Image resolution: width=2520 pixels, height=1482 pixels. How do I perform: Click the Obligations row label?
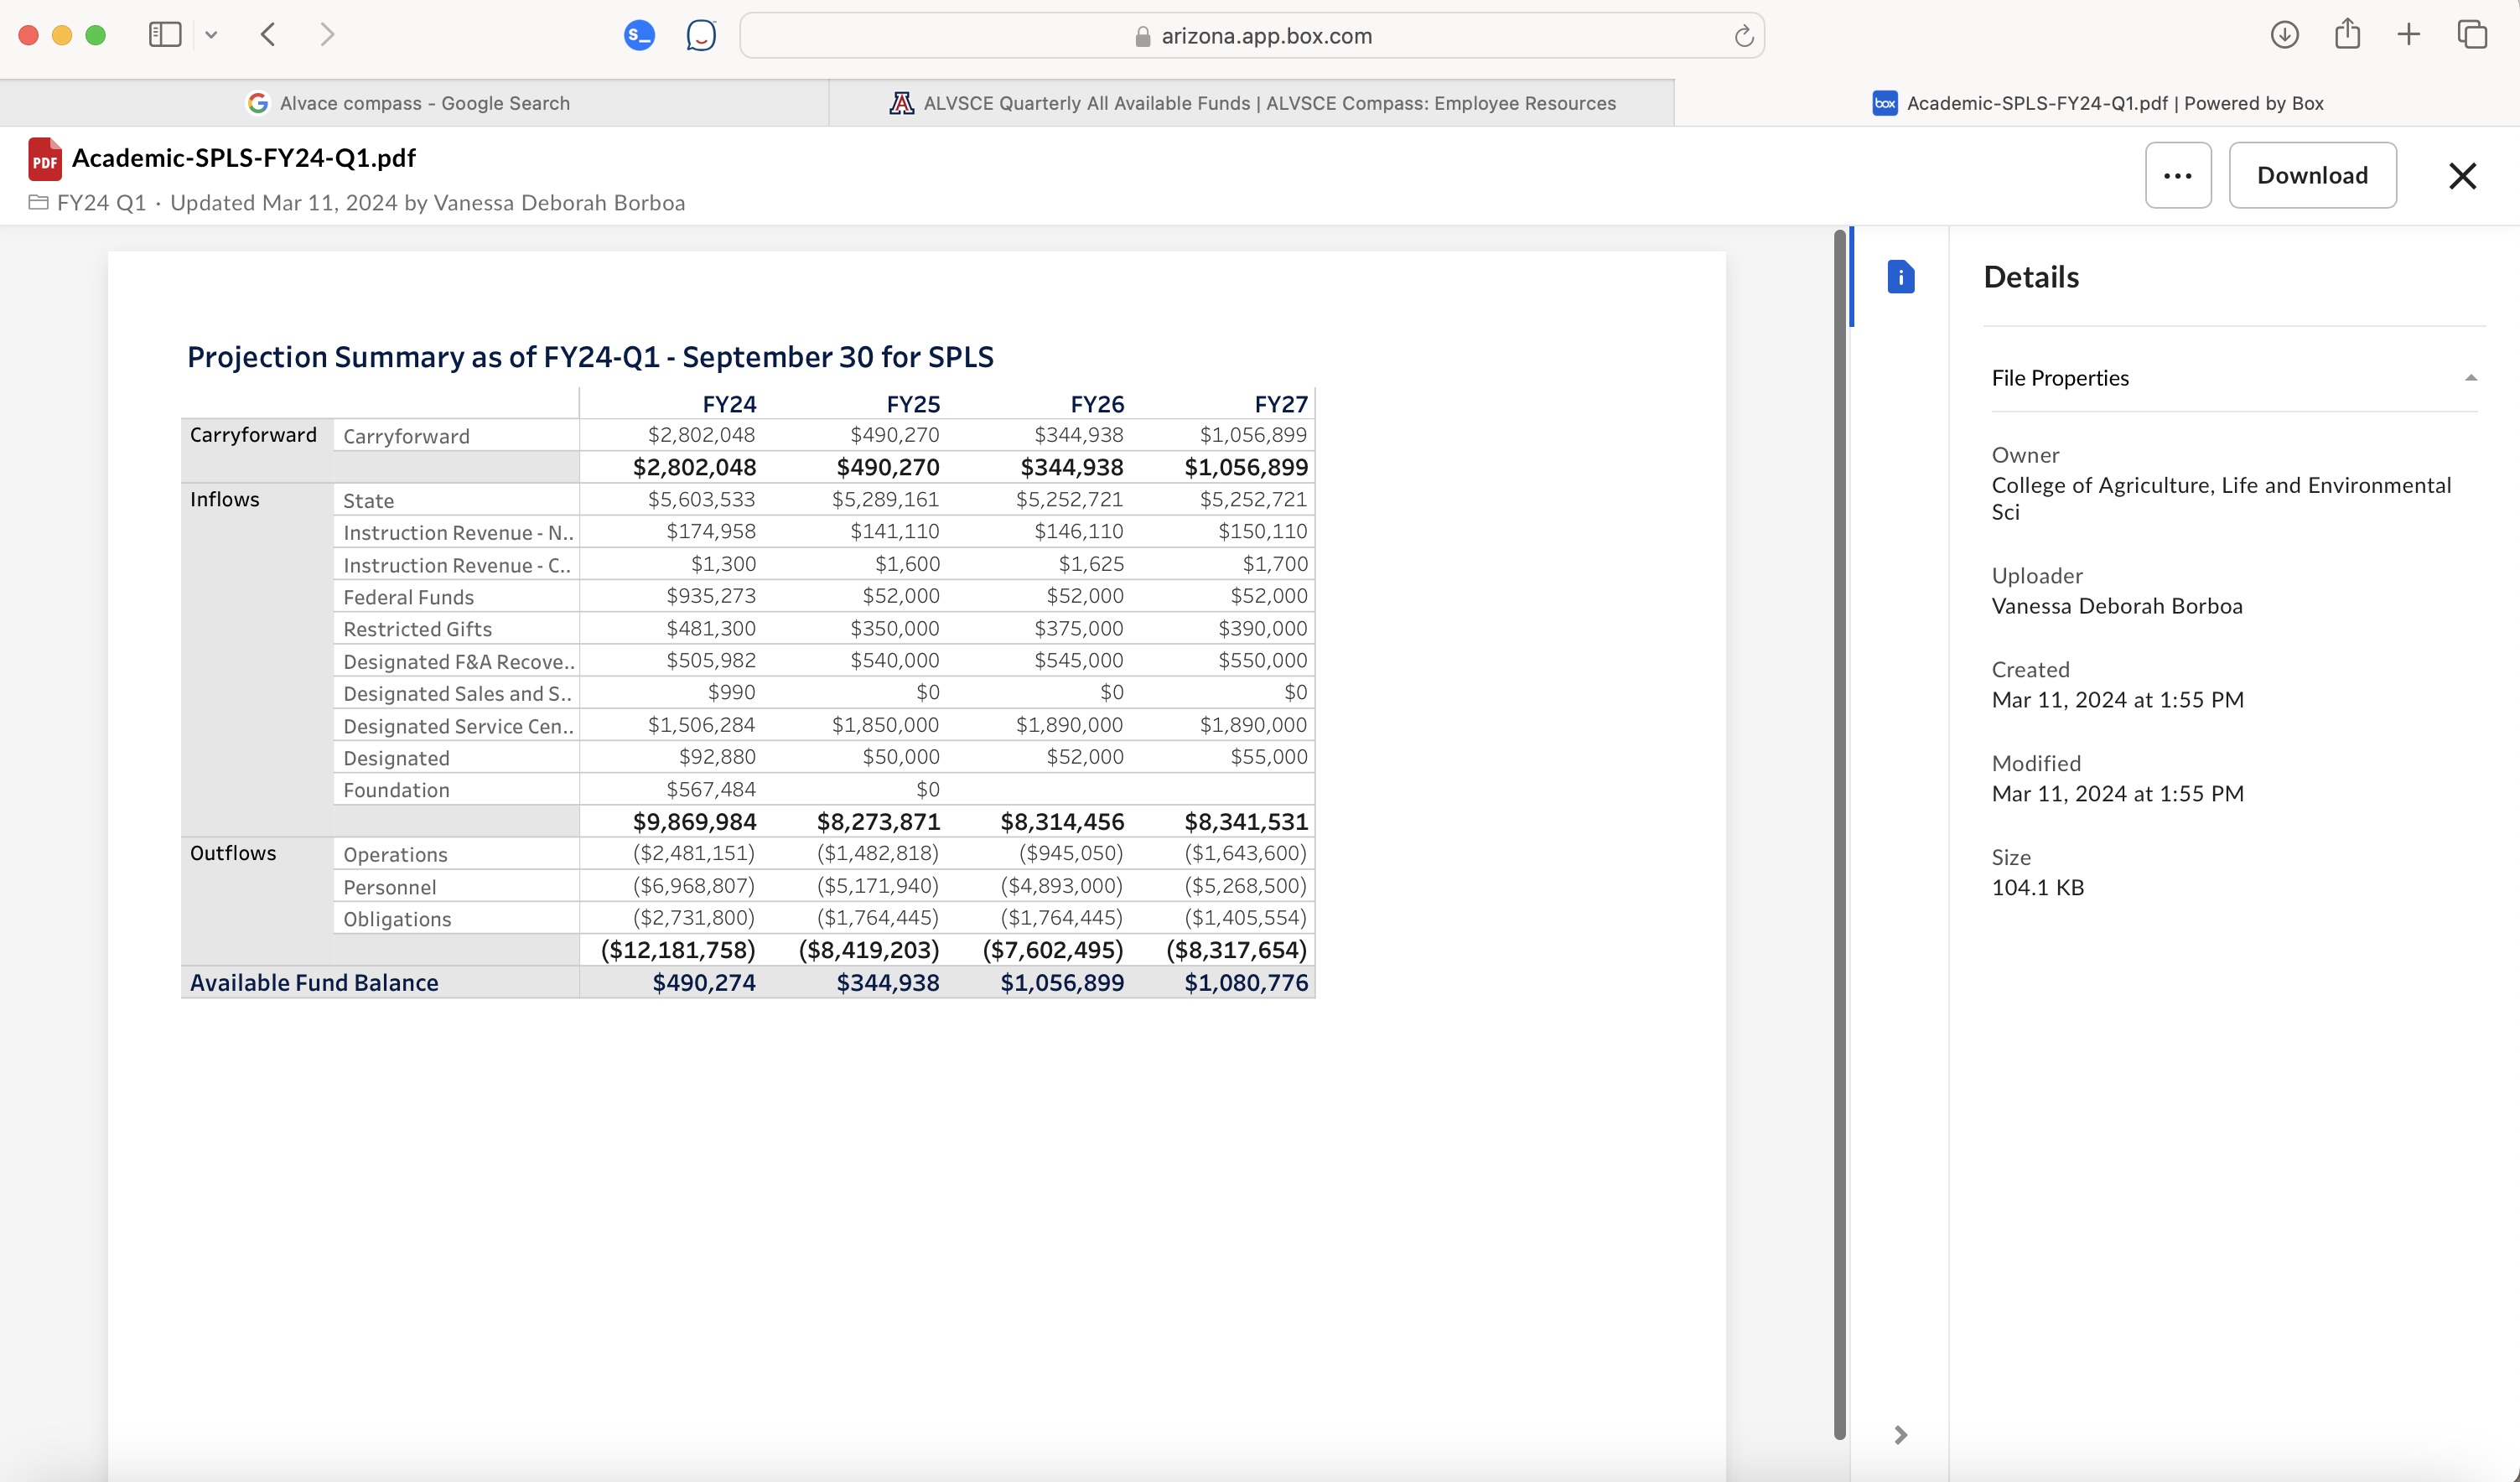pos(397,919)
